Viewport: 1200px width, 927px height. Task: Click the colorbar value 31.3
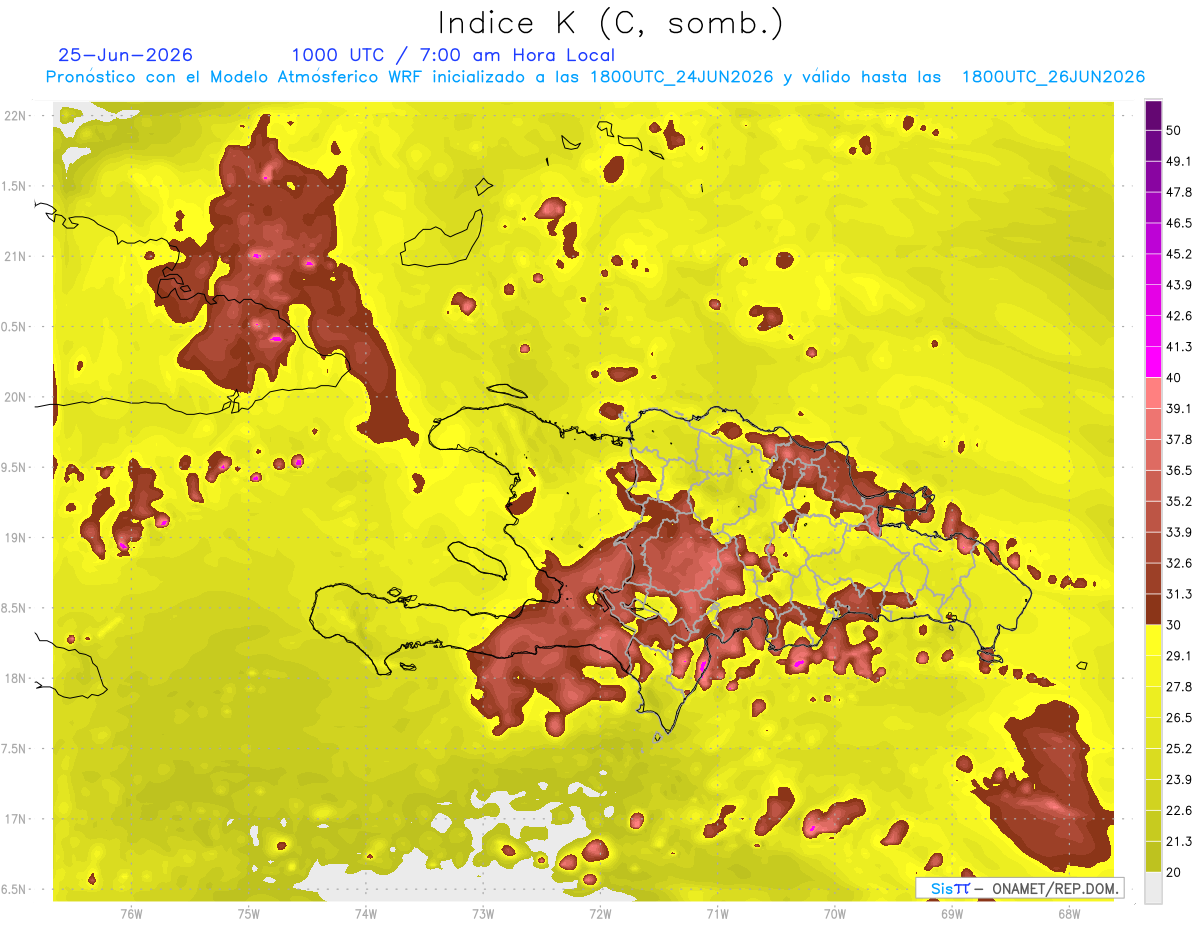(x=1179, y=594)
